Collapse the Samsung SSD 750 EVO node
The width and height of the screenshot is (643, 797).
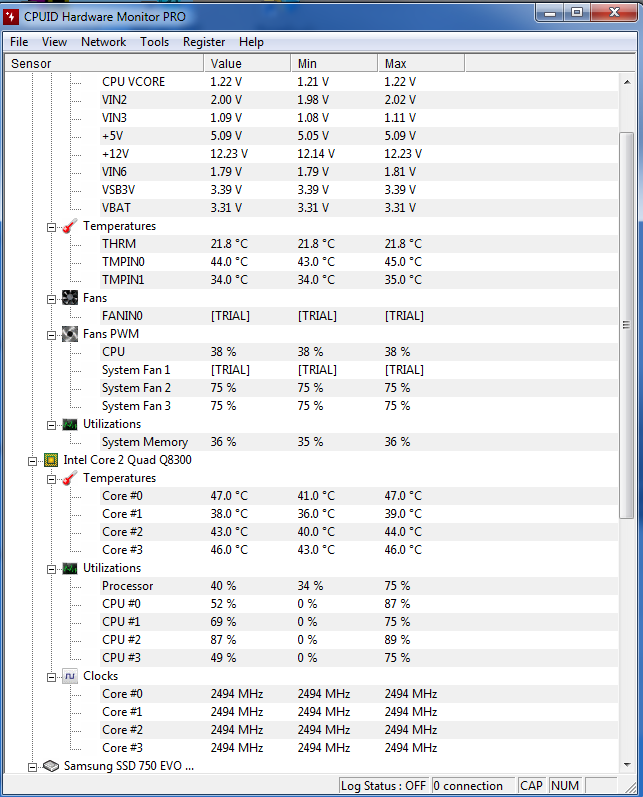tap(33, 767)
